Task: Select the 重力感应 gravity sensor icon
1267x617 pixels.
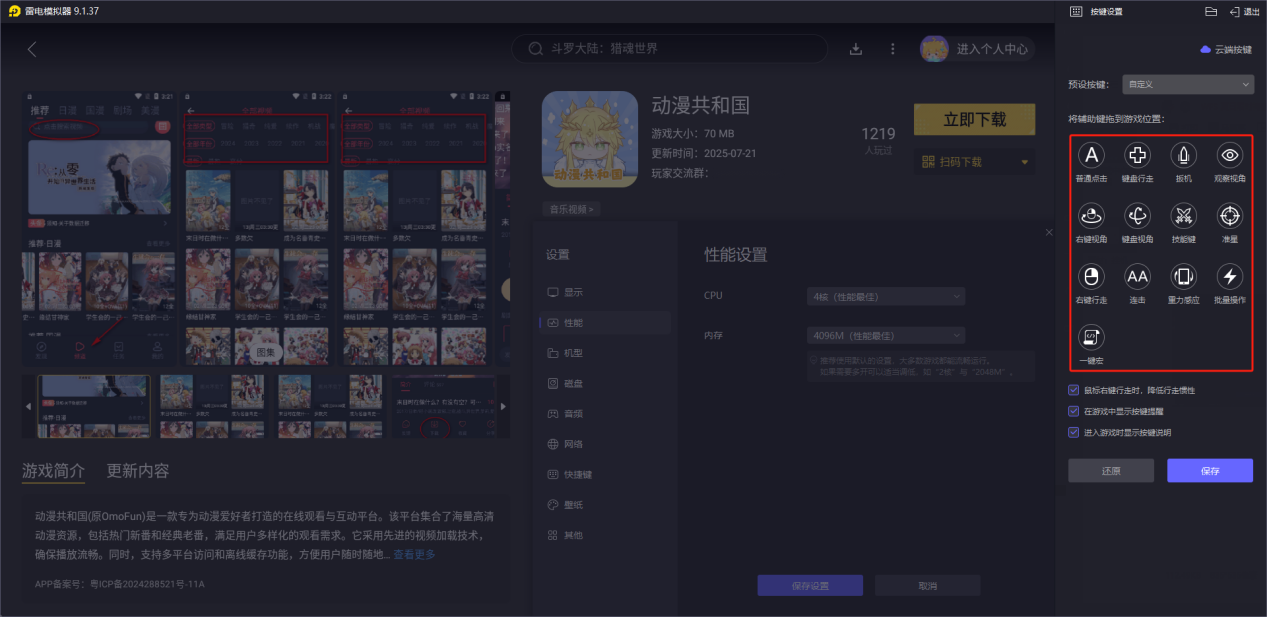Action: click(x=1184, y=277)
